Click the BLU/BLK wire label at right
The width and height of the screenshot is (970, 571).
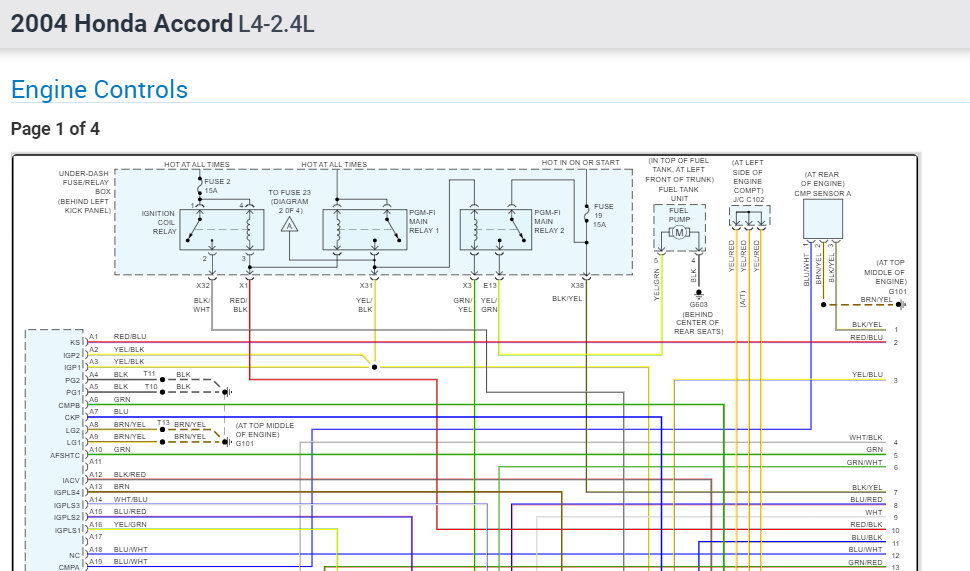point(867,538)
